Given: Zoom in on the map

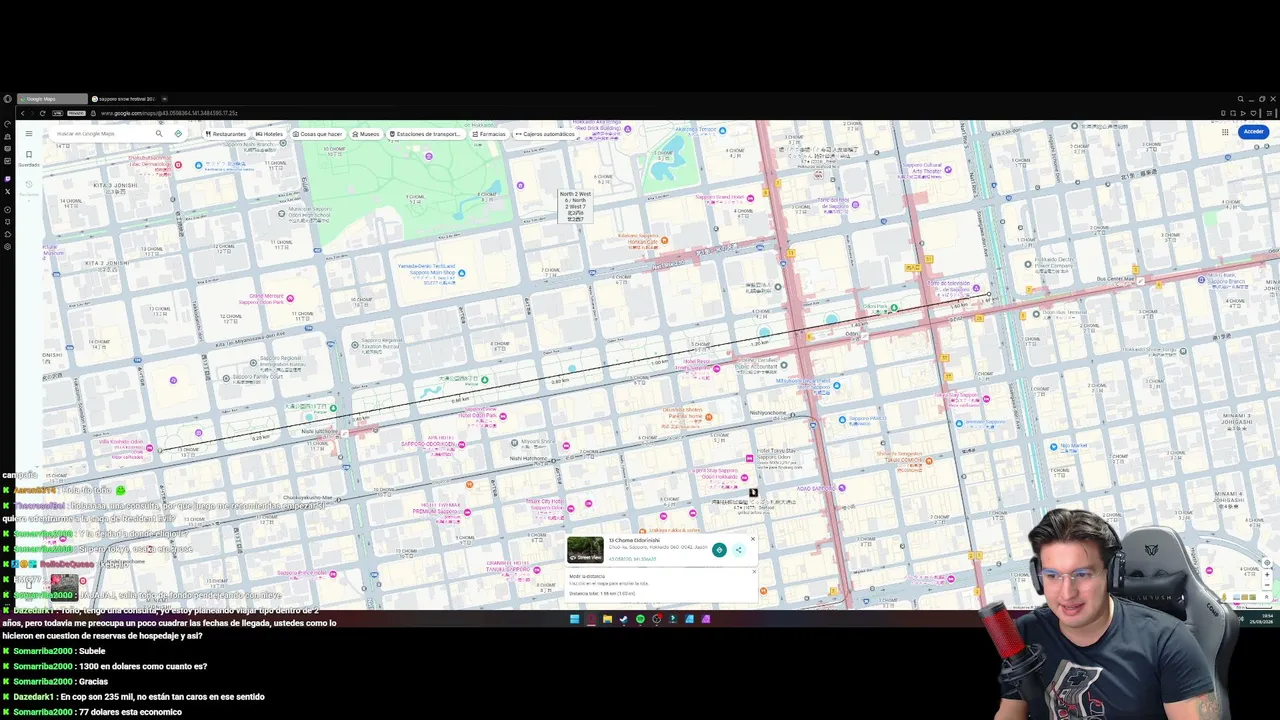Looking at the screenshot, I should pos(1267,575).
